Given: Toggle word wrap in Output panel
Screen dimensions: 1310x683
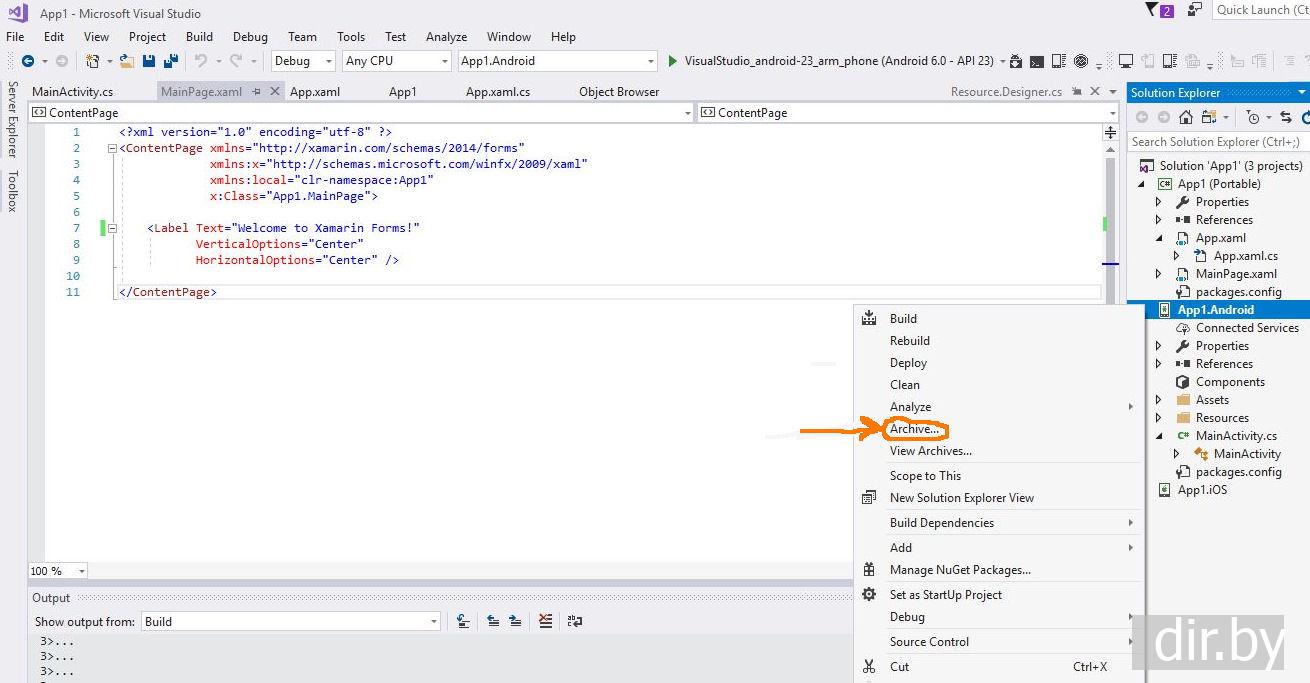Looking at the screenshot, I should coord(574,621).
